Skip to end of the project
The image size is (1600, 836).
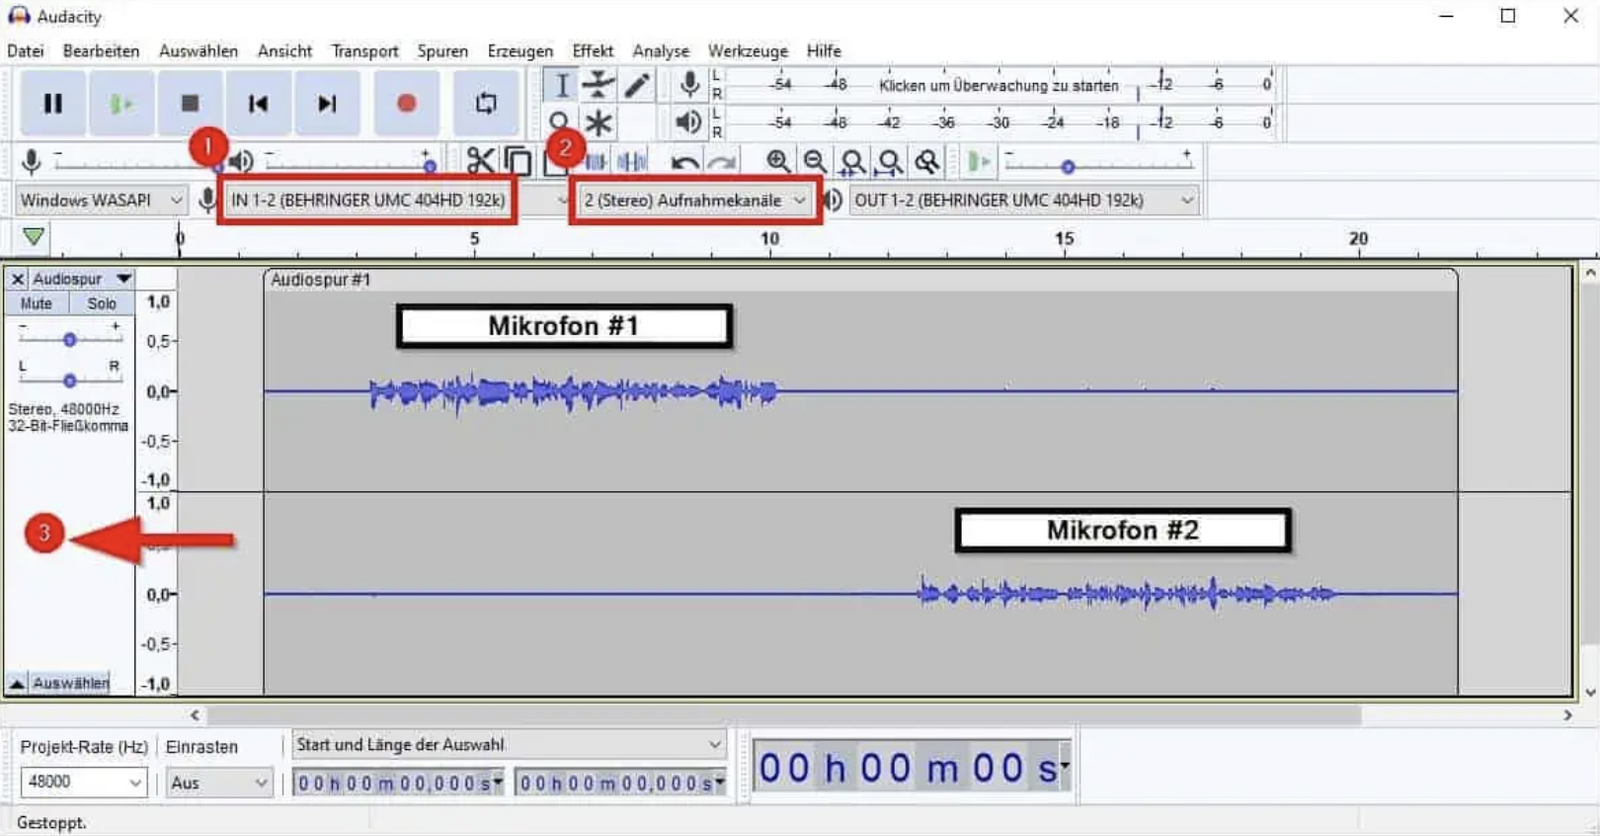(327, 103)
